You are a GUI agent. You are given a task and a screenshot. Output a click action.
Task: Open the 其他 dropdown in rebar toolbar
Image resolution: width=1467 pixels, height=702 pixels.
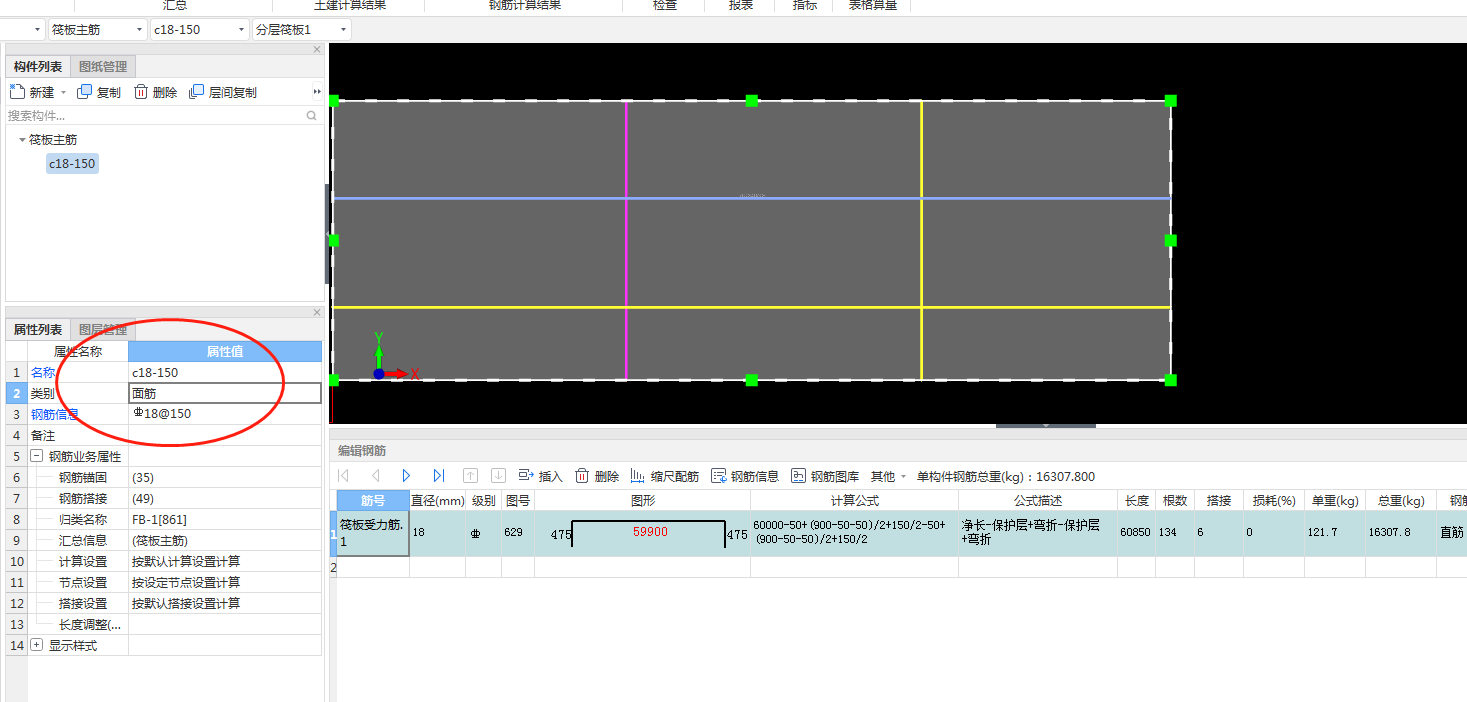coord(888,476)
